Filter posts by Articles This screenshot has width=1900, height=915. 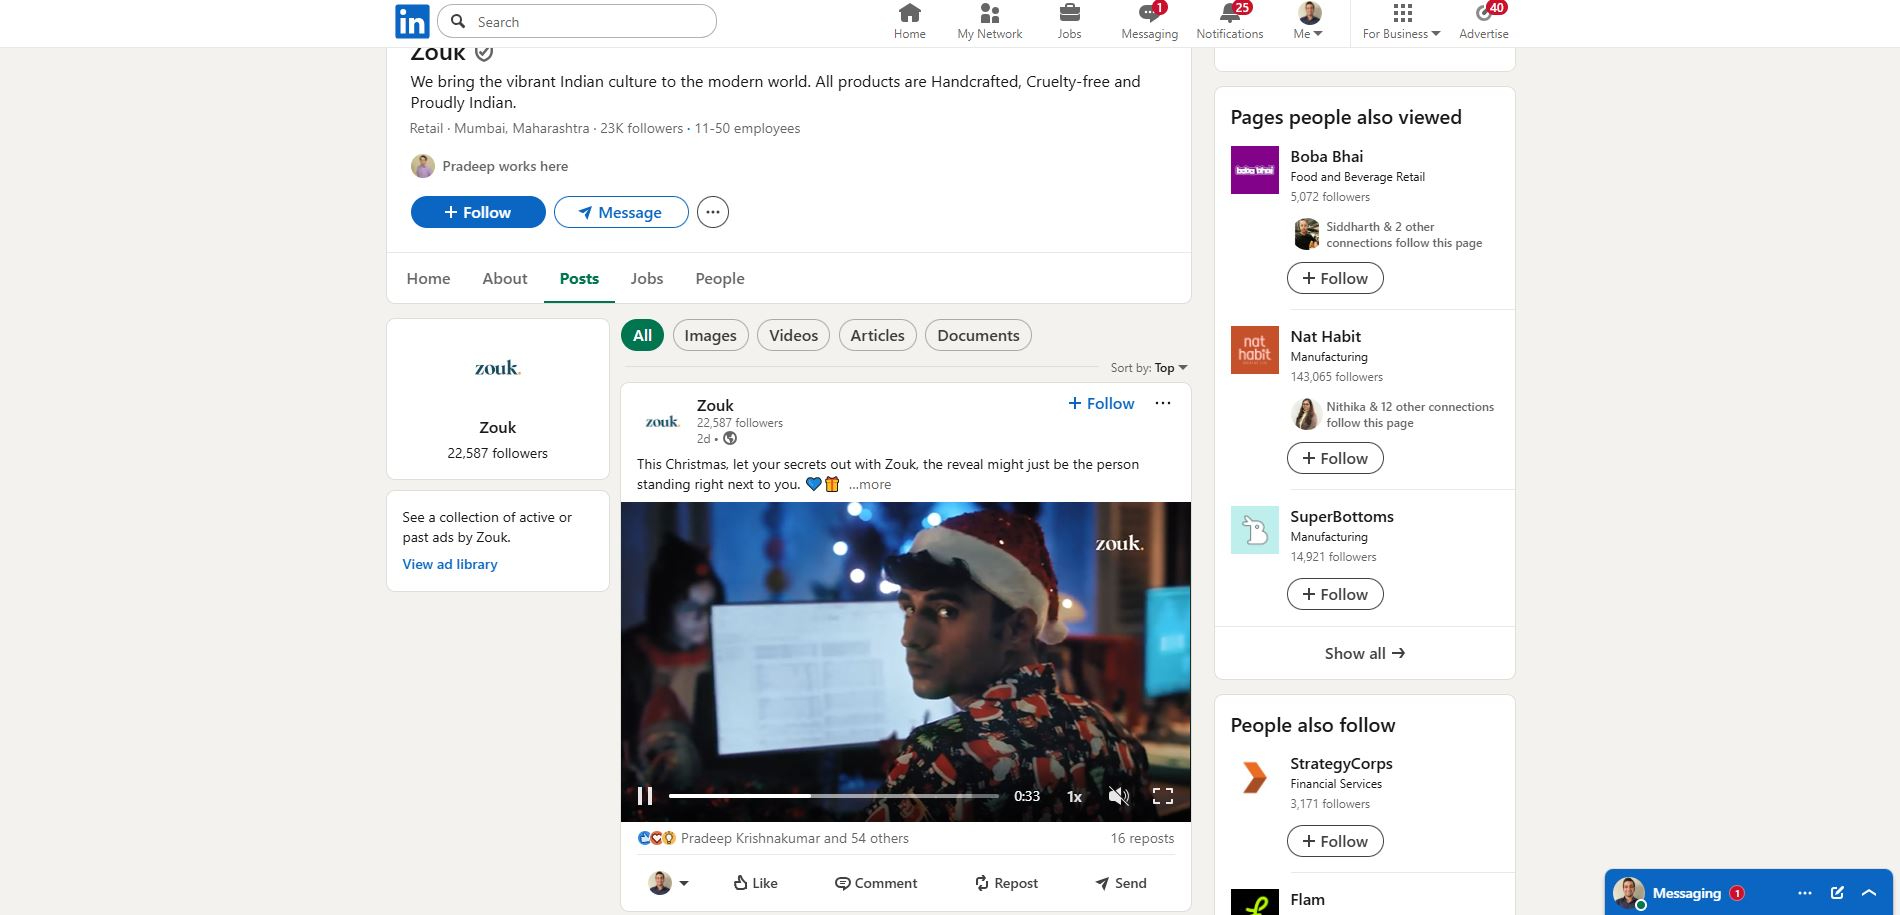pyautogui.click(x=877, y=336)
